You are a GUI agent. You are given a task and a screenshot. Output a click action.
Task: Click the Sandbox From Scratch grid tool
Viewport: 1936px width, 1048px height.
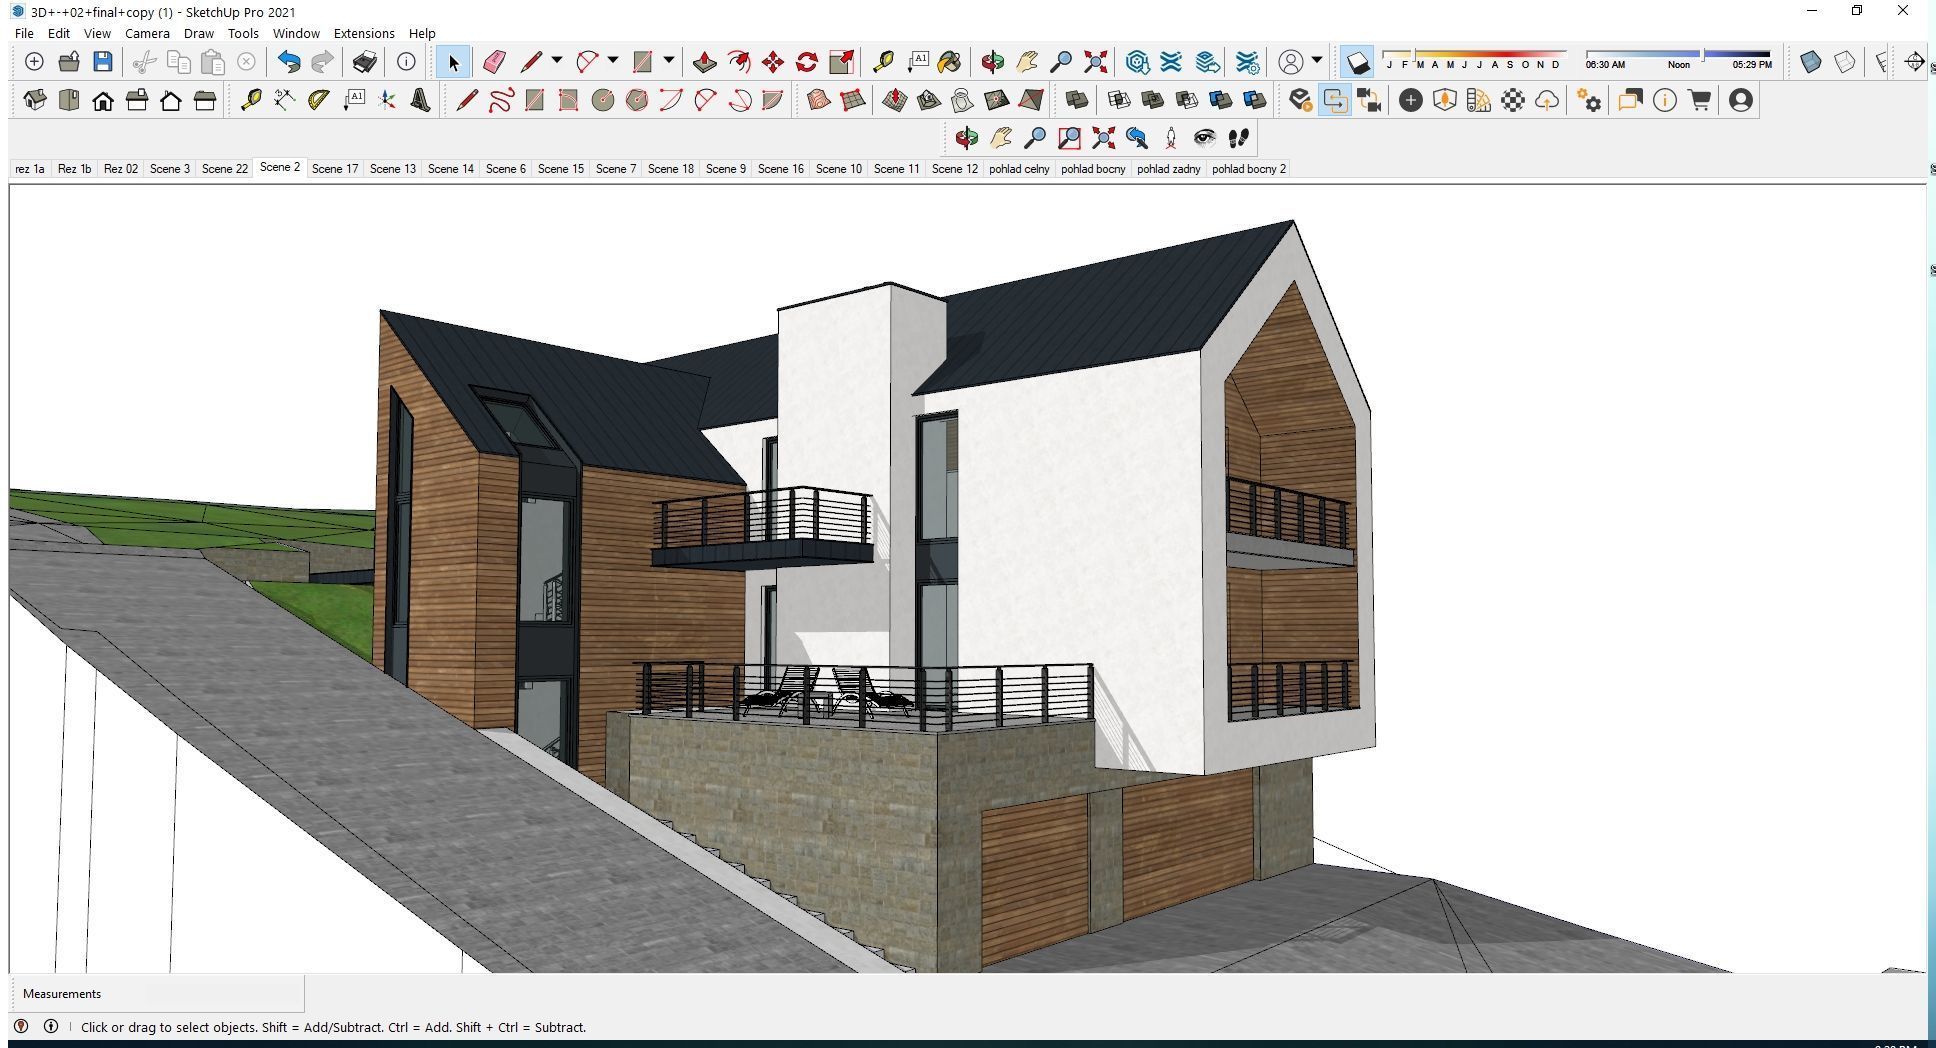[x=852, y=100]
